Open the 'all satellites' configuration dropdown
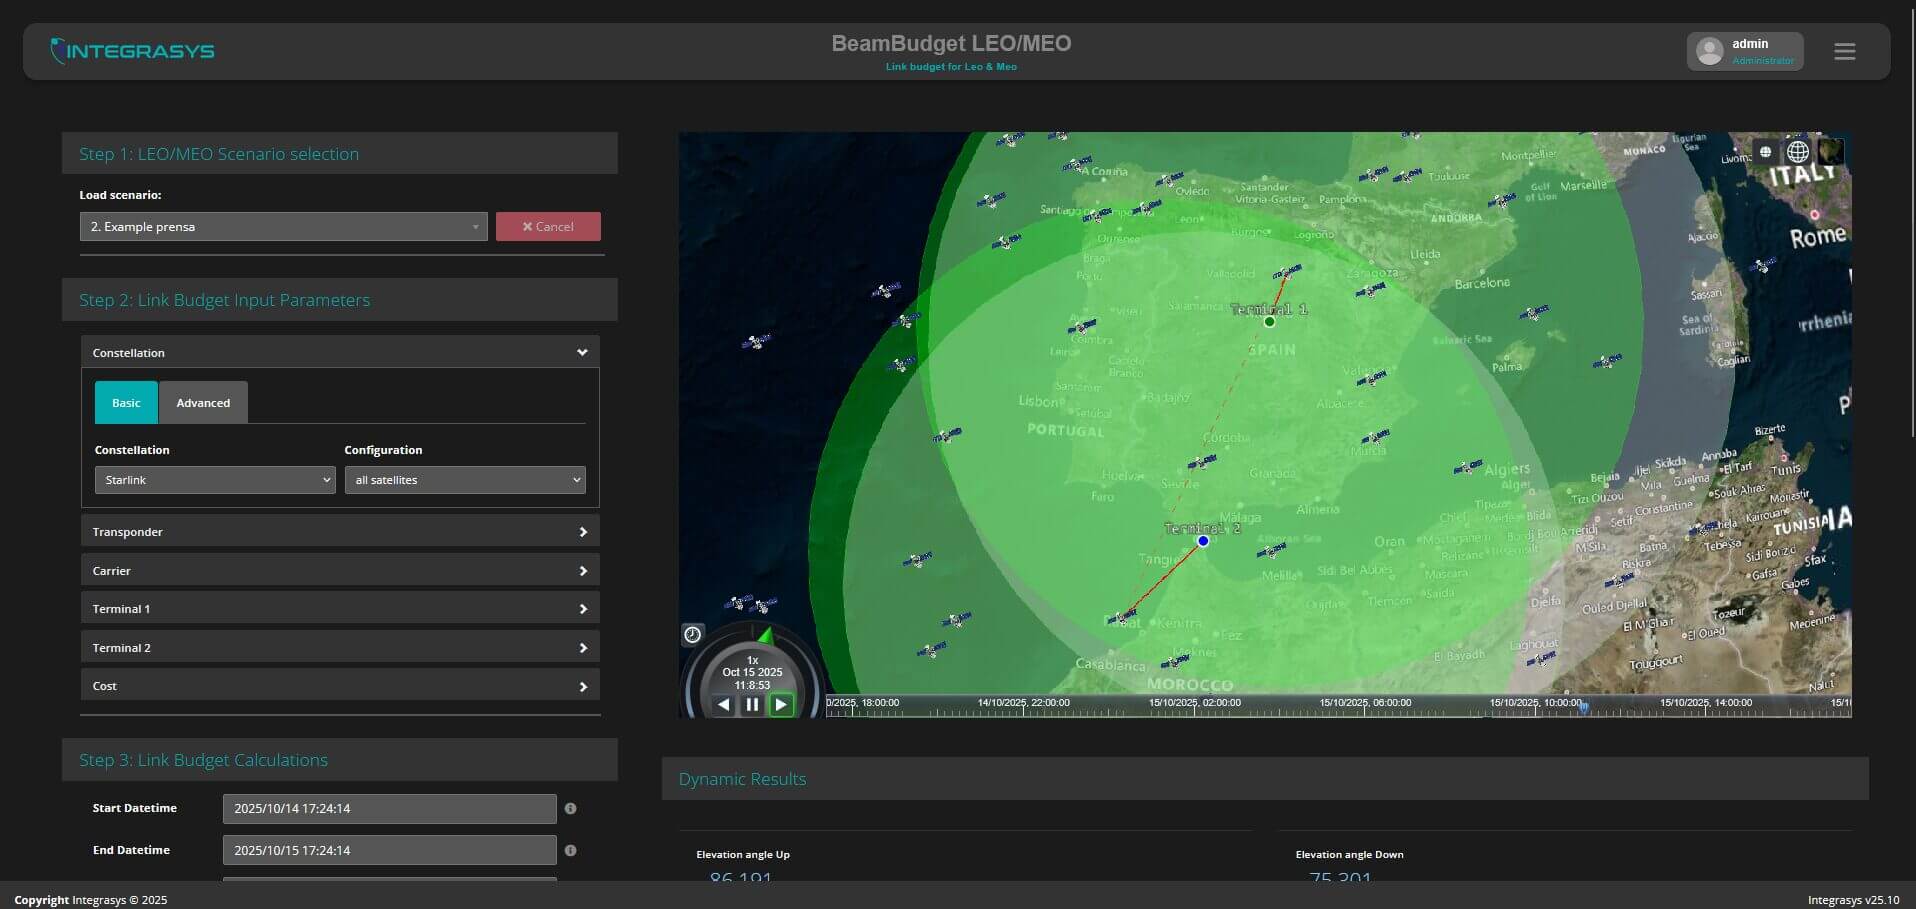1916x909 pixels. [x=464, y=480]
